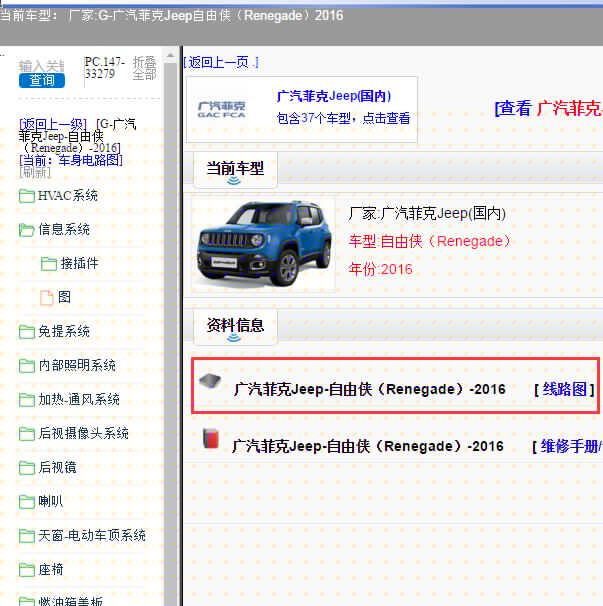Viewport: 603px width, 606px height.
Task: Expand 加热-通风系统 in the tree
Action: tap(79, 400)
